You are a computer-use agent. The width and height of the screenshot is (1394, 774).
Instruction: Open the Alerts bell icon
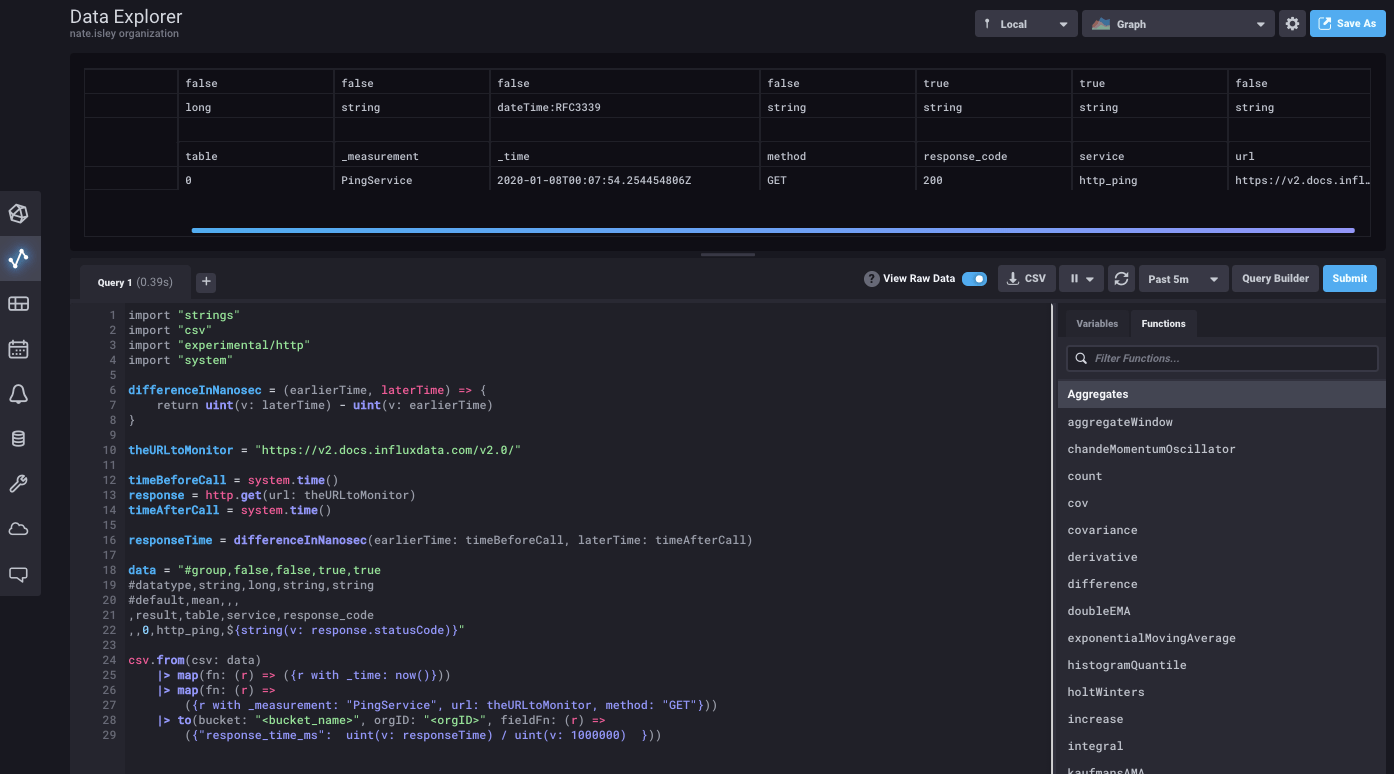[20, 394]
